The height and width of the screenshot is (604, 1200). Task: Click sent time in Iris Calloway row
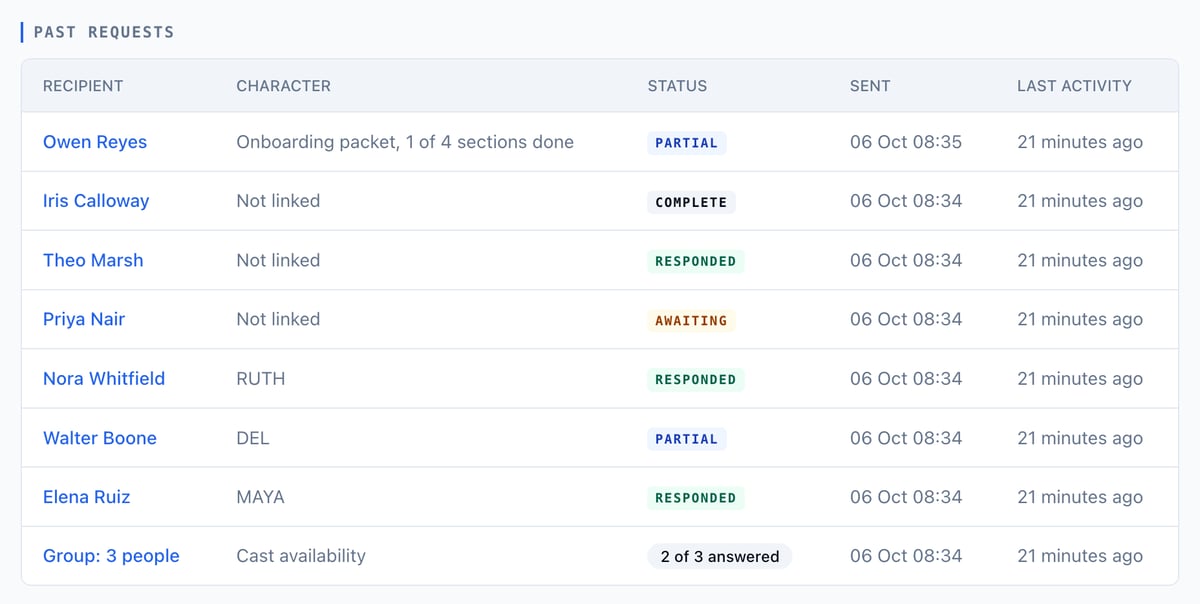pyautogui.click(x=906, y=201)
